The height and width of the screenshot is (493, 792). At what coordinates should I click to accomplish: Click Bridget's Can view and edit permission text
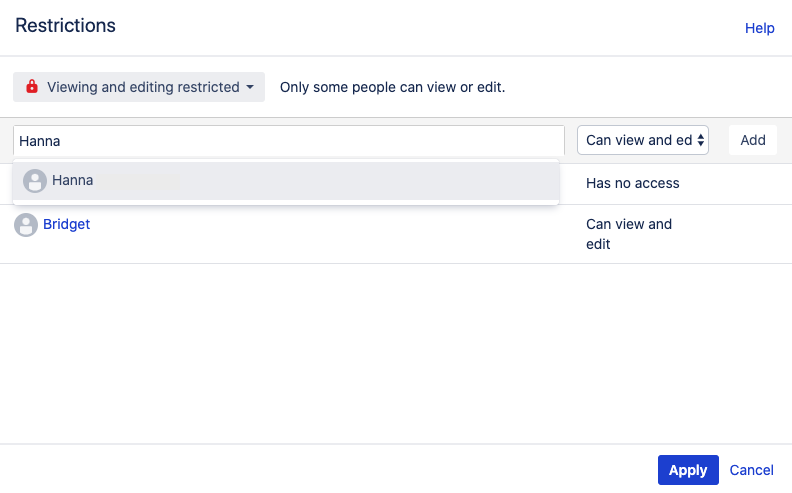coord(629,234)
